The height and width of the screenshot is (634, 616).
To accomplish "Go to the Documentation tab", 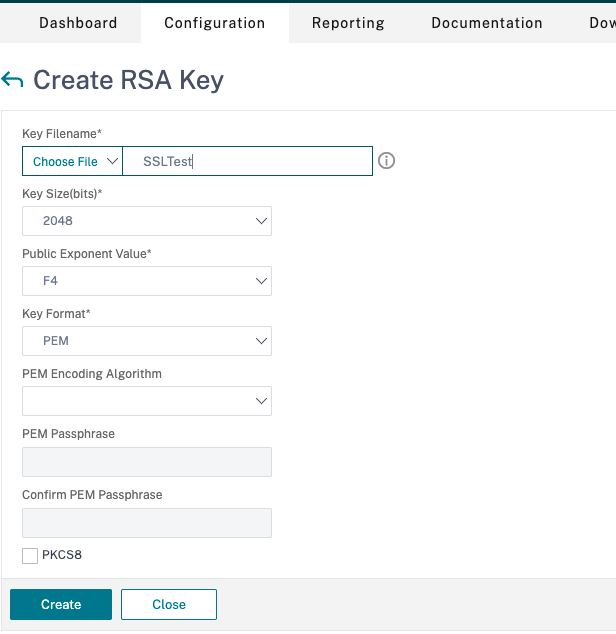I will [x=487, y=22].
